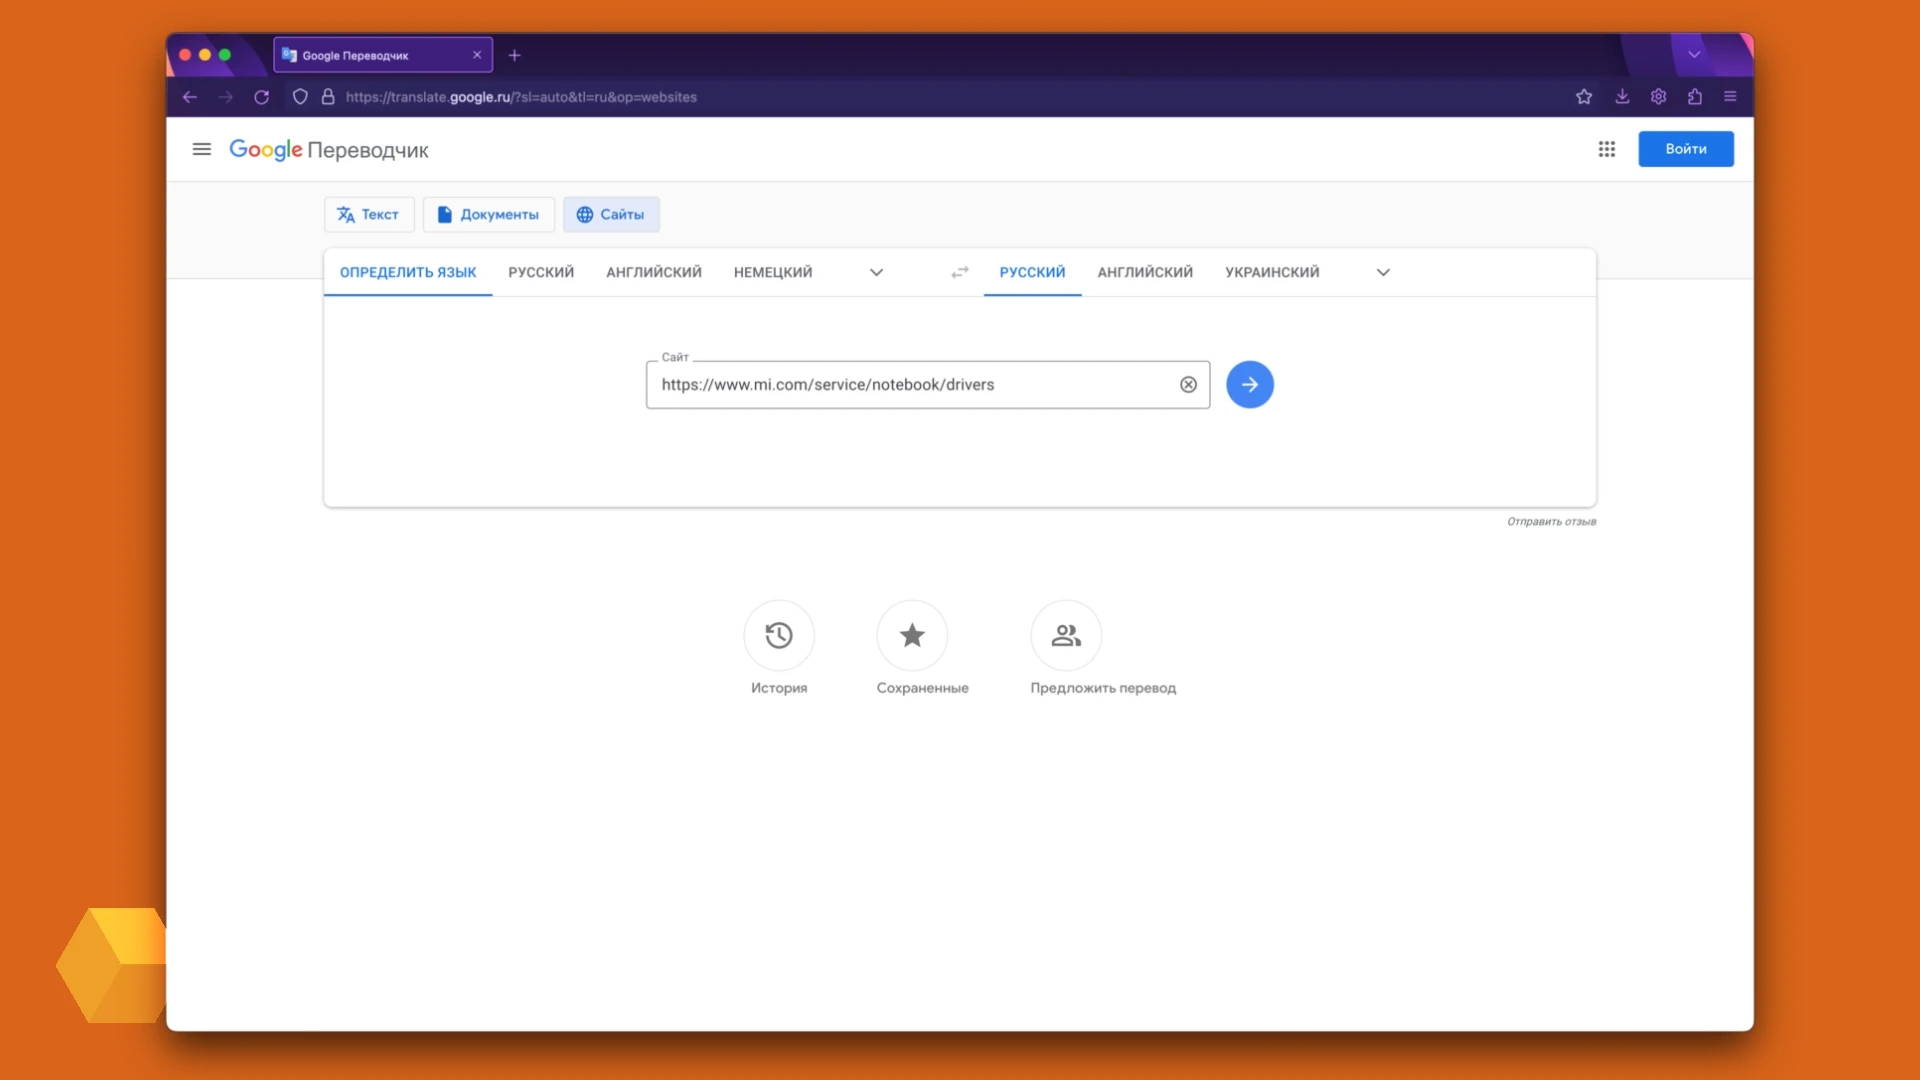This screenshot has height=1080, width=1920.
Task: Select Русский as target language
Action: (1032, 272)
